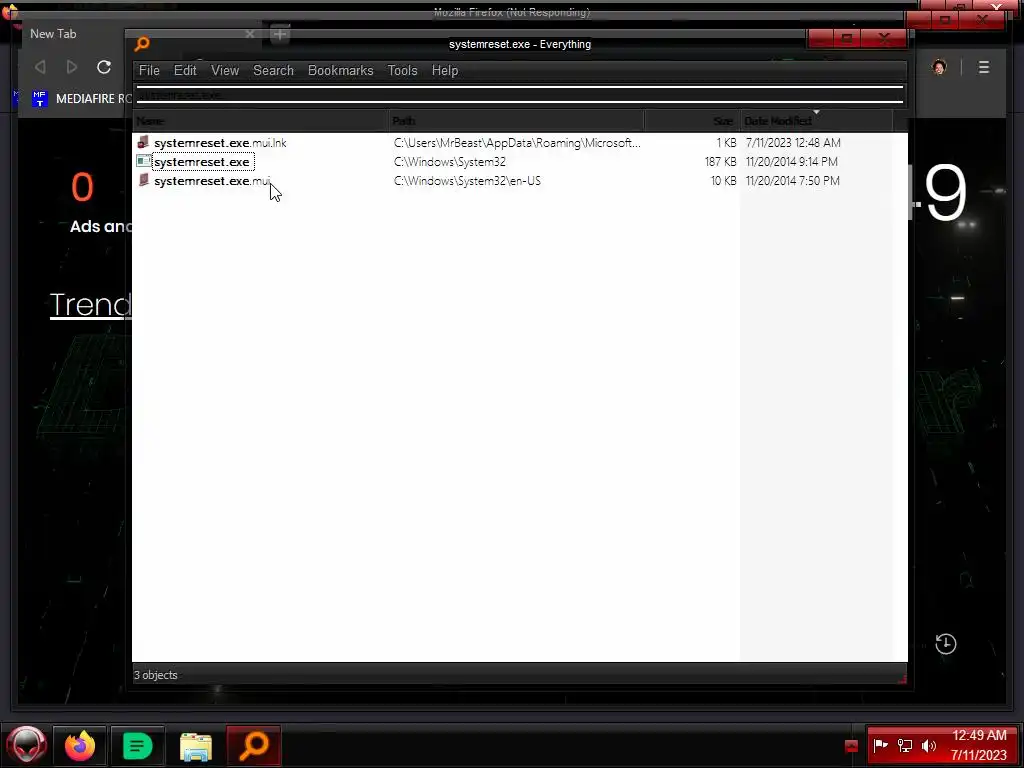Click the Firefox forward arrow button
Viewport: 1024px width, 768px height.
click(x=72, y=67)
